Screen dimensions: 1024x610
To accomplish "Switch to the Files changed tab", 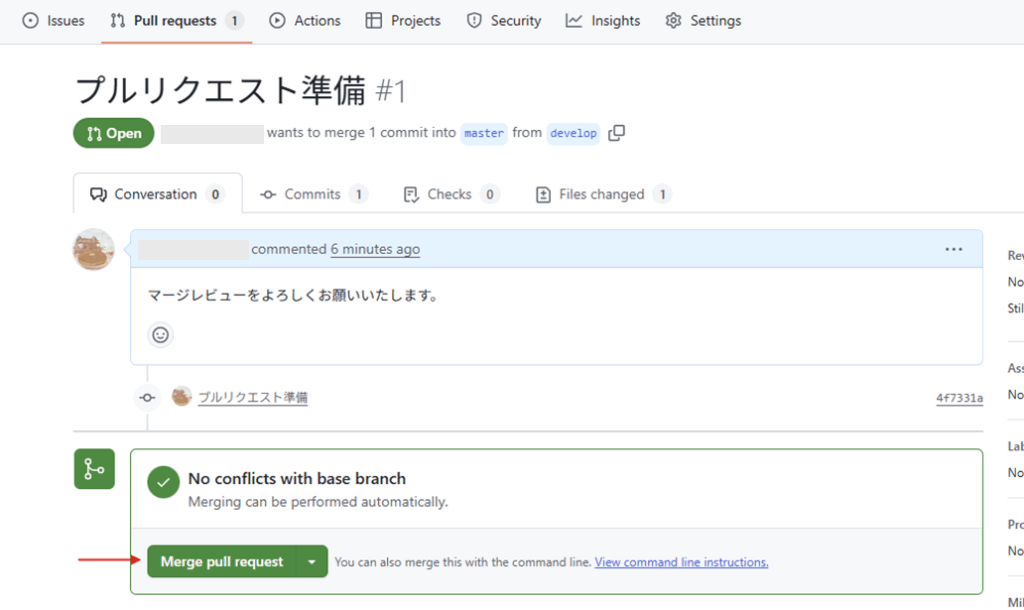I will (603, 194).
